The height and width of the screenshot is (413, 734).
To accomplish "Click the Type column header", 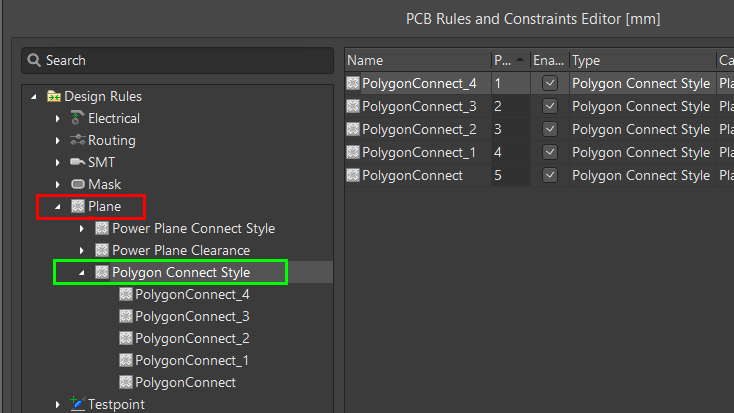I will 640,61.
